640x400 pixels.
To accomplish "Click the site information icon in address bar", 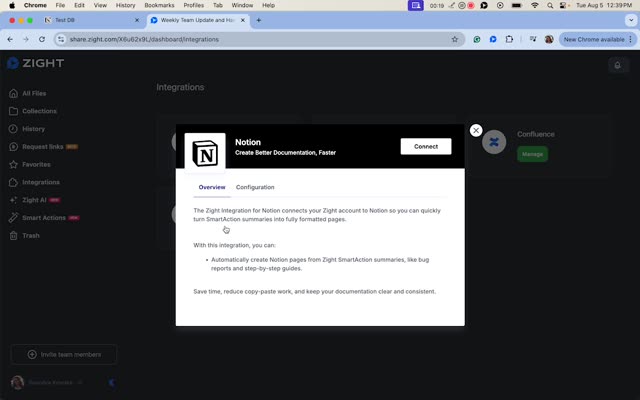I will [x=61, y=40].
